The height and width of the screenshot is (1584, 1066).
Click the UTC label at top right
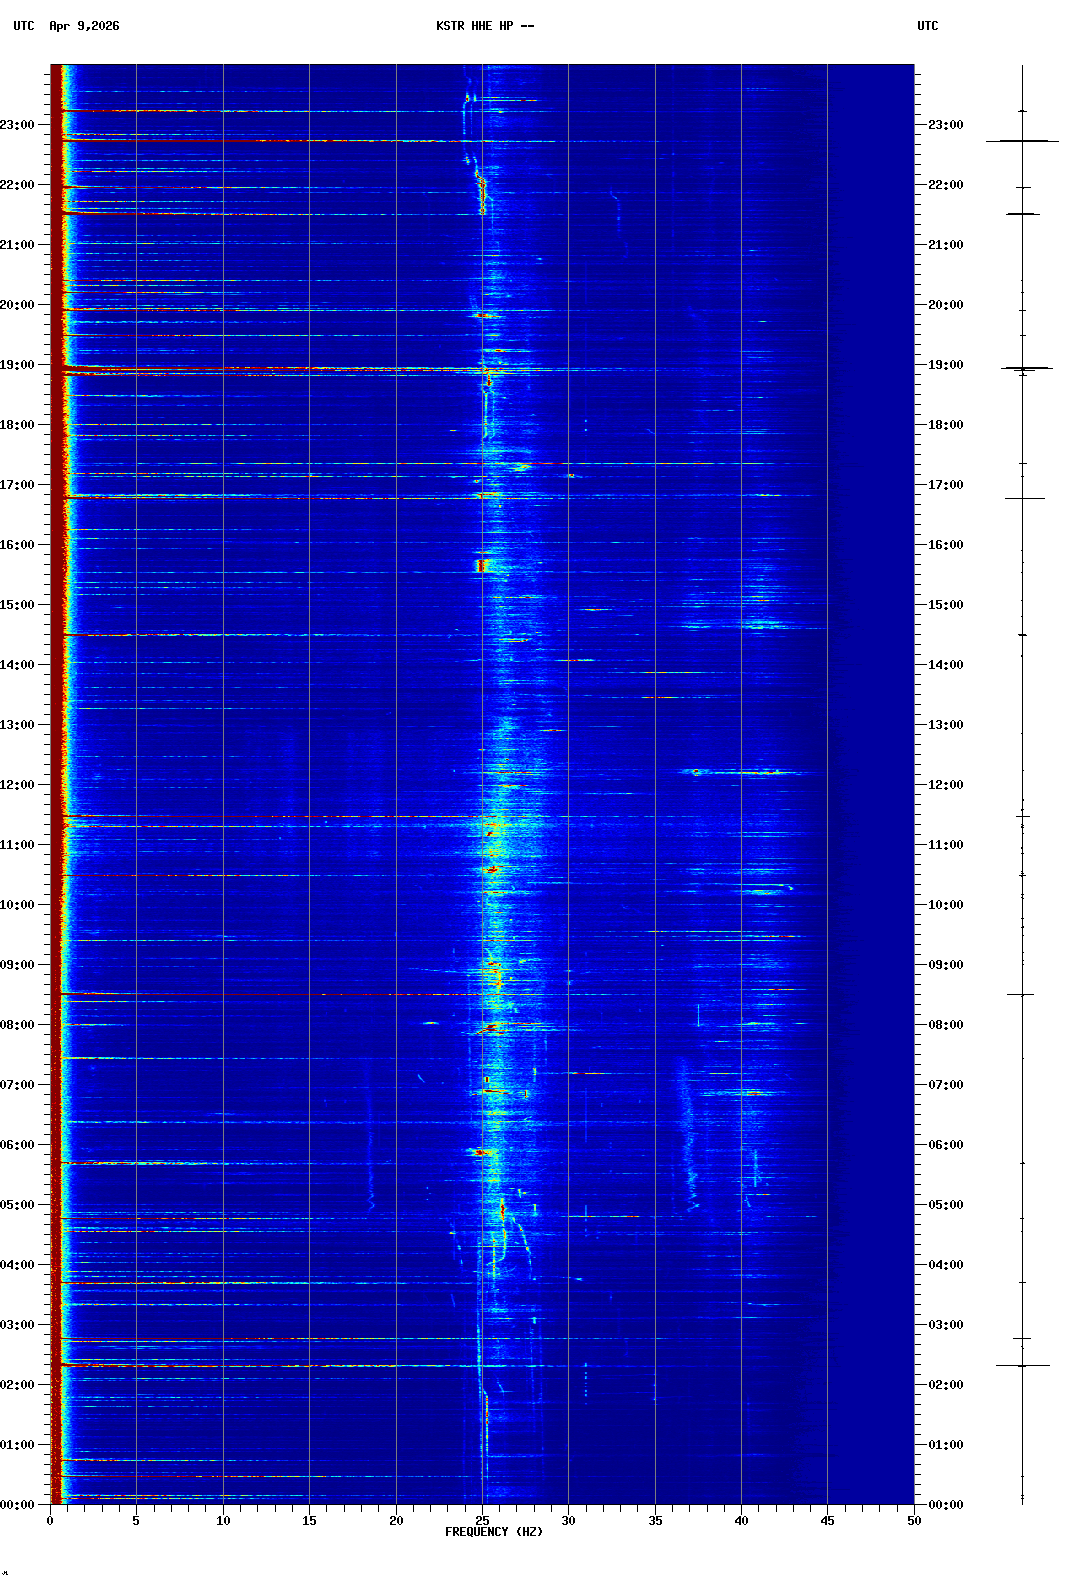(927, 26)
